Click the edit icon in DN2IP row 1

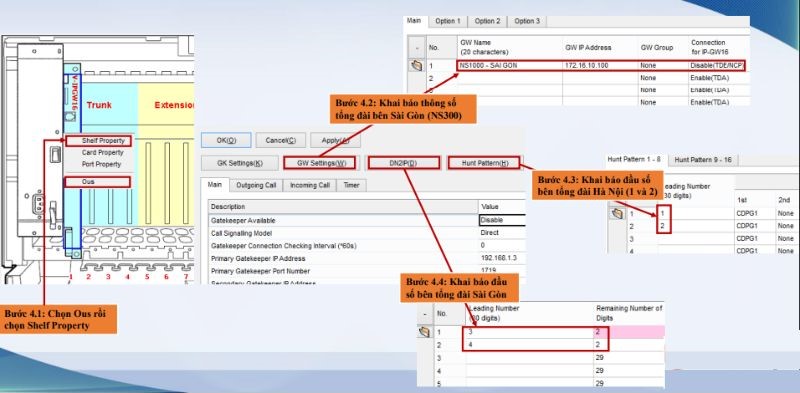click(424, 332)
